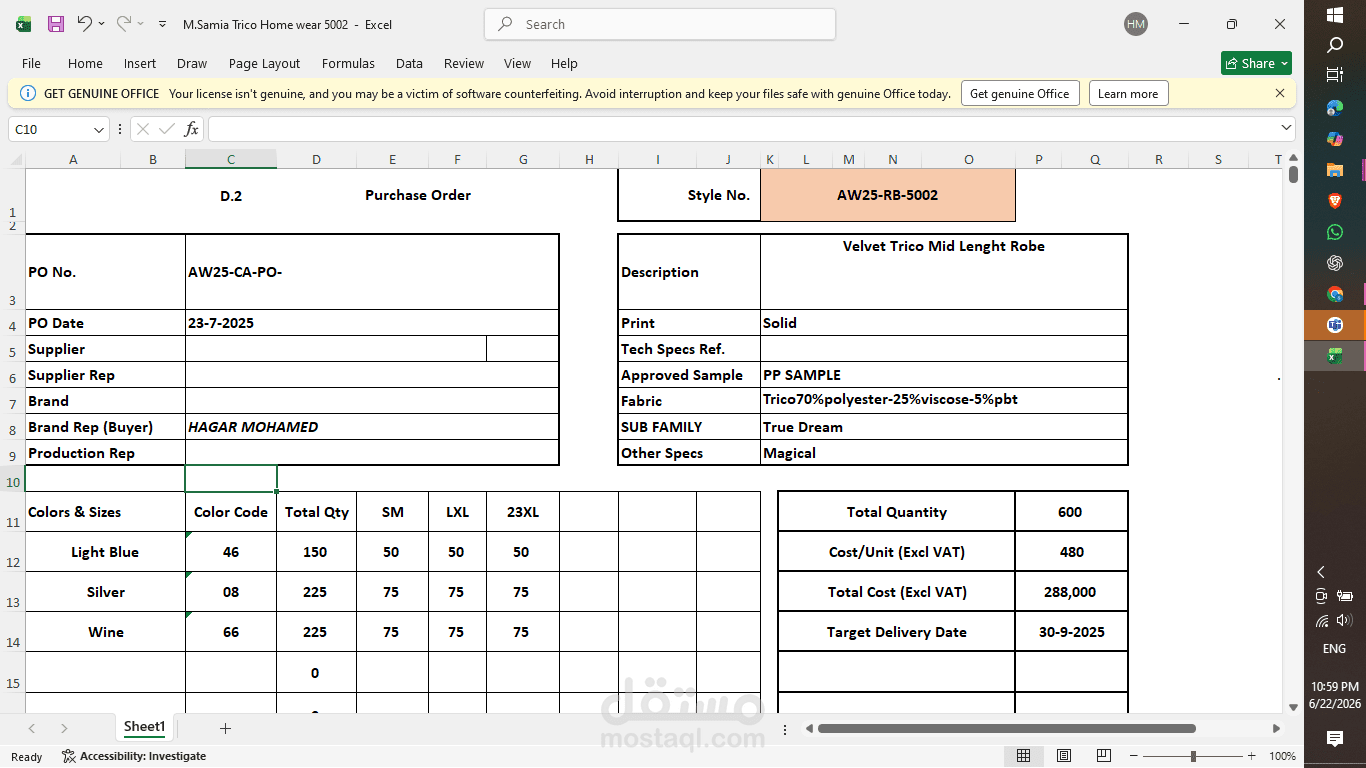Image resolution: width=1366 pixels, height=768 pixels.
Task: Expand the formula bar
Action: (x=1286, y=128)
